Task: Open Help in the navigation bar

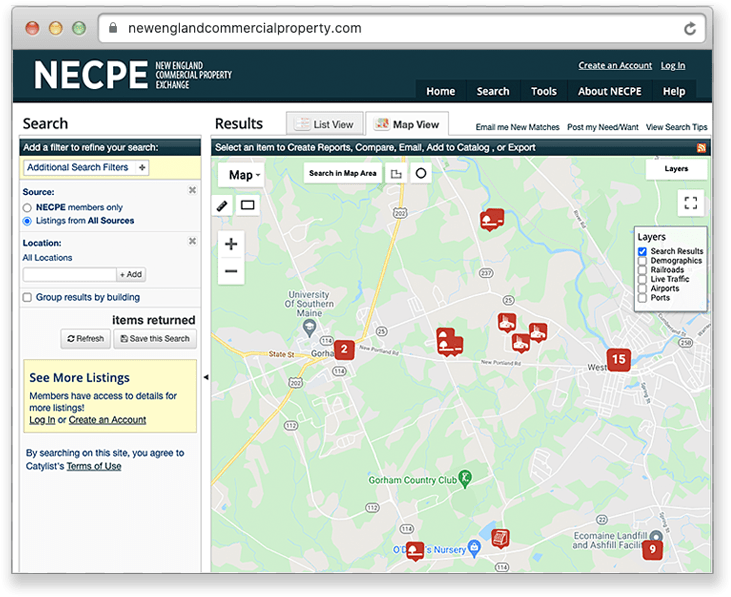Action: (x=674, y=91)
